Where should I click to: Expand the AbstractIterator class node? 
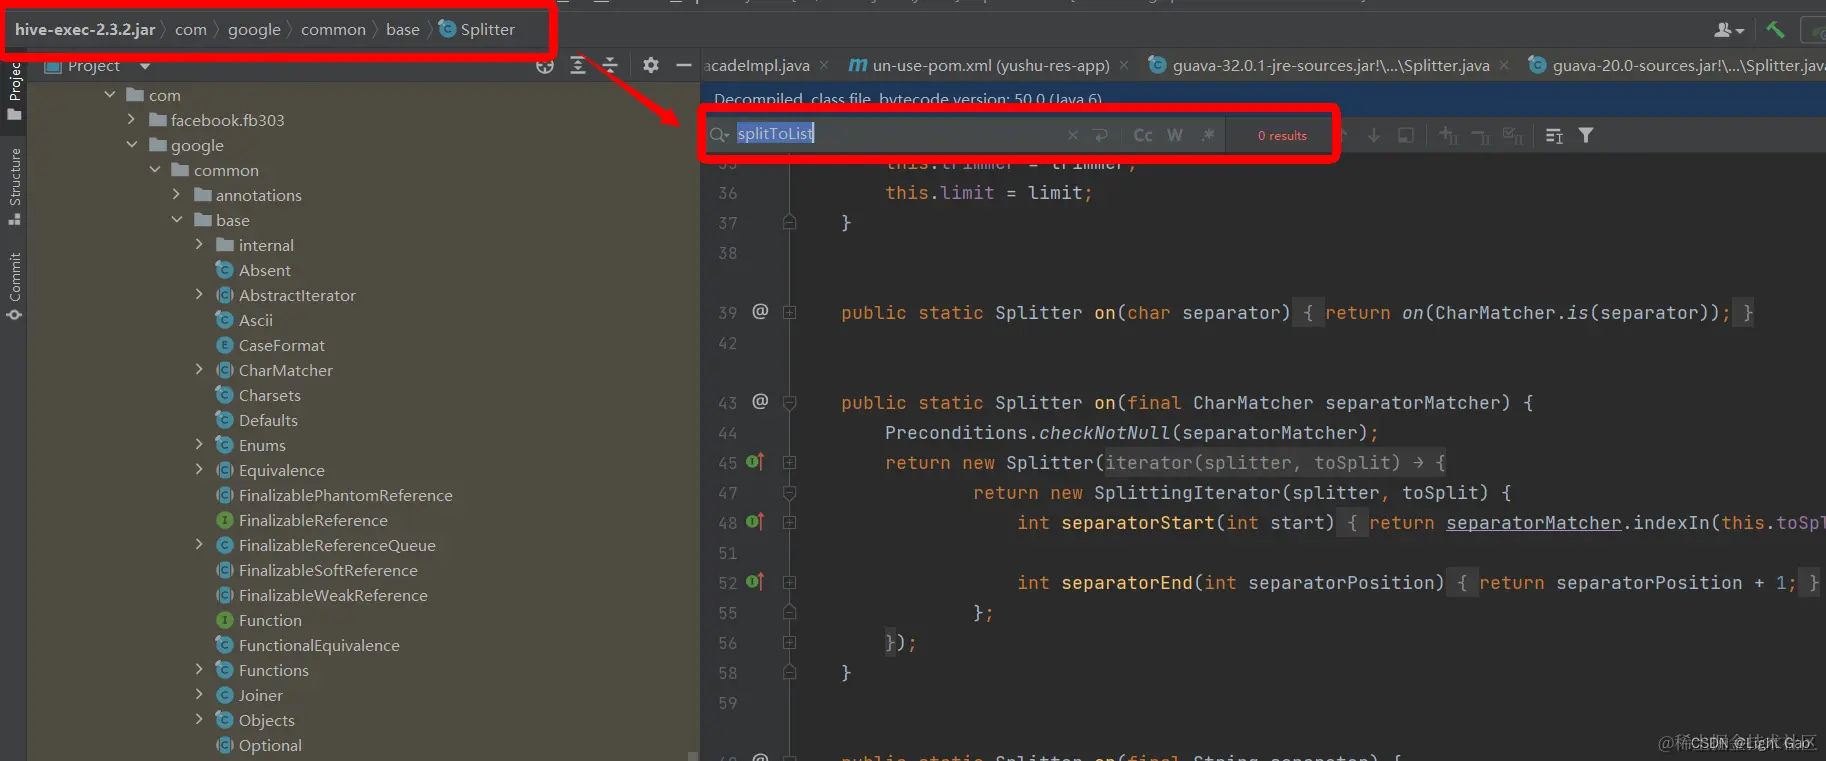click(199, 295)
